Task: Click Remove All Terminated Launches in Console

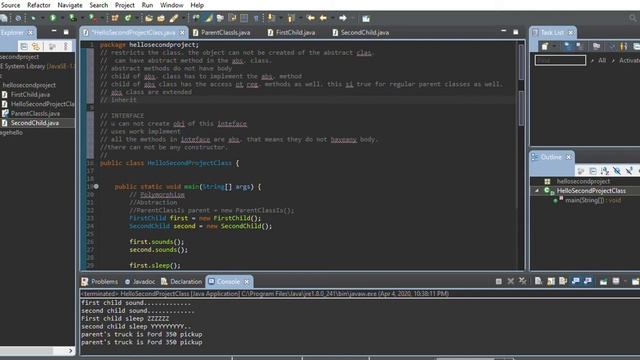Action: click(x=522, y=281)
